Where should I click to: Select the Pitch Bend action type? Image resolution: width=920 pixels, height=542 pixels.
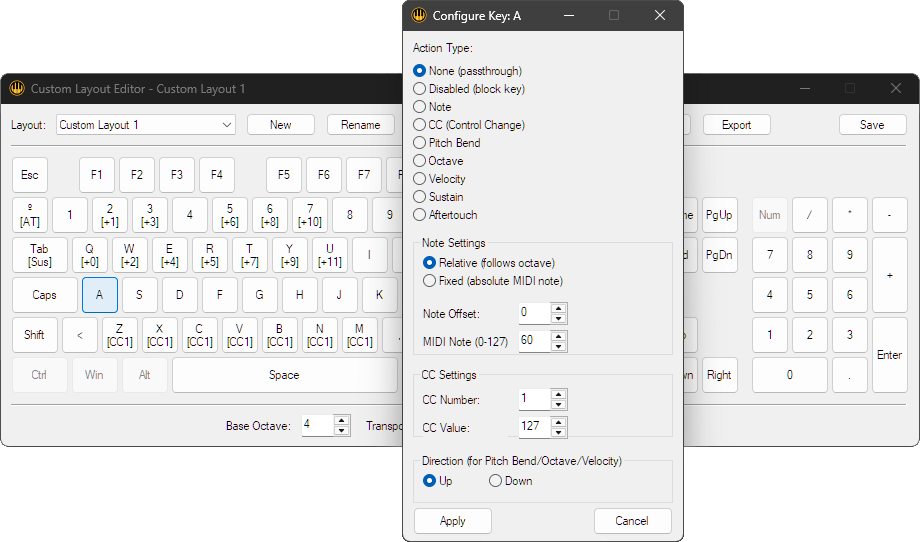click(x=420, y=143)
